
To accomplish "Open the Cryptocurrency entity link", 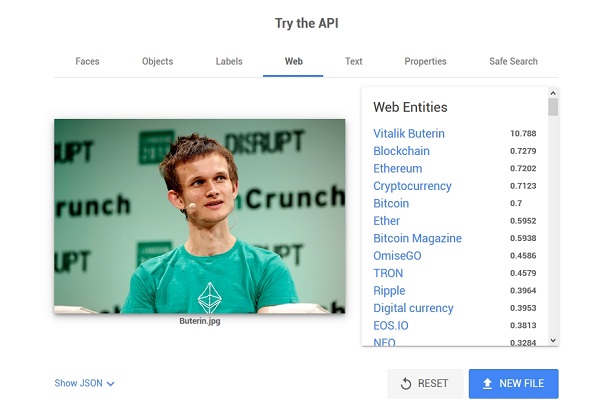I will click(x=412, y=186).
